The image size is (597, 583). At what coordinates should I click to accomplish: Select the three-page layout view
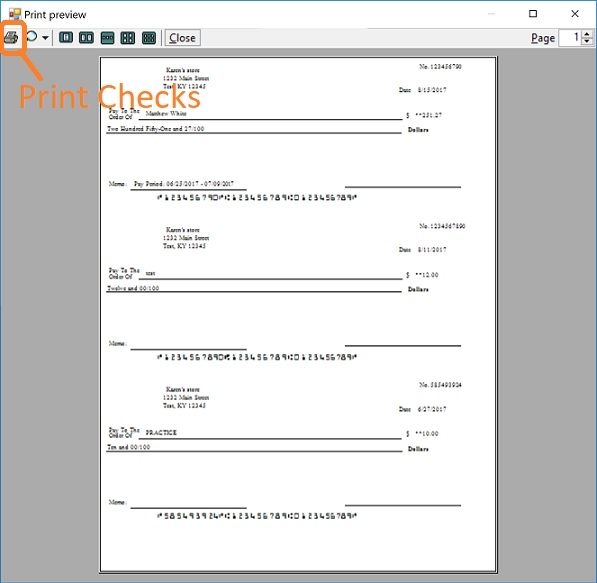[107, 37]
